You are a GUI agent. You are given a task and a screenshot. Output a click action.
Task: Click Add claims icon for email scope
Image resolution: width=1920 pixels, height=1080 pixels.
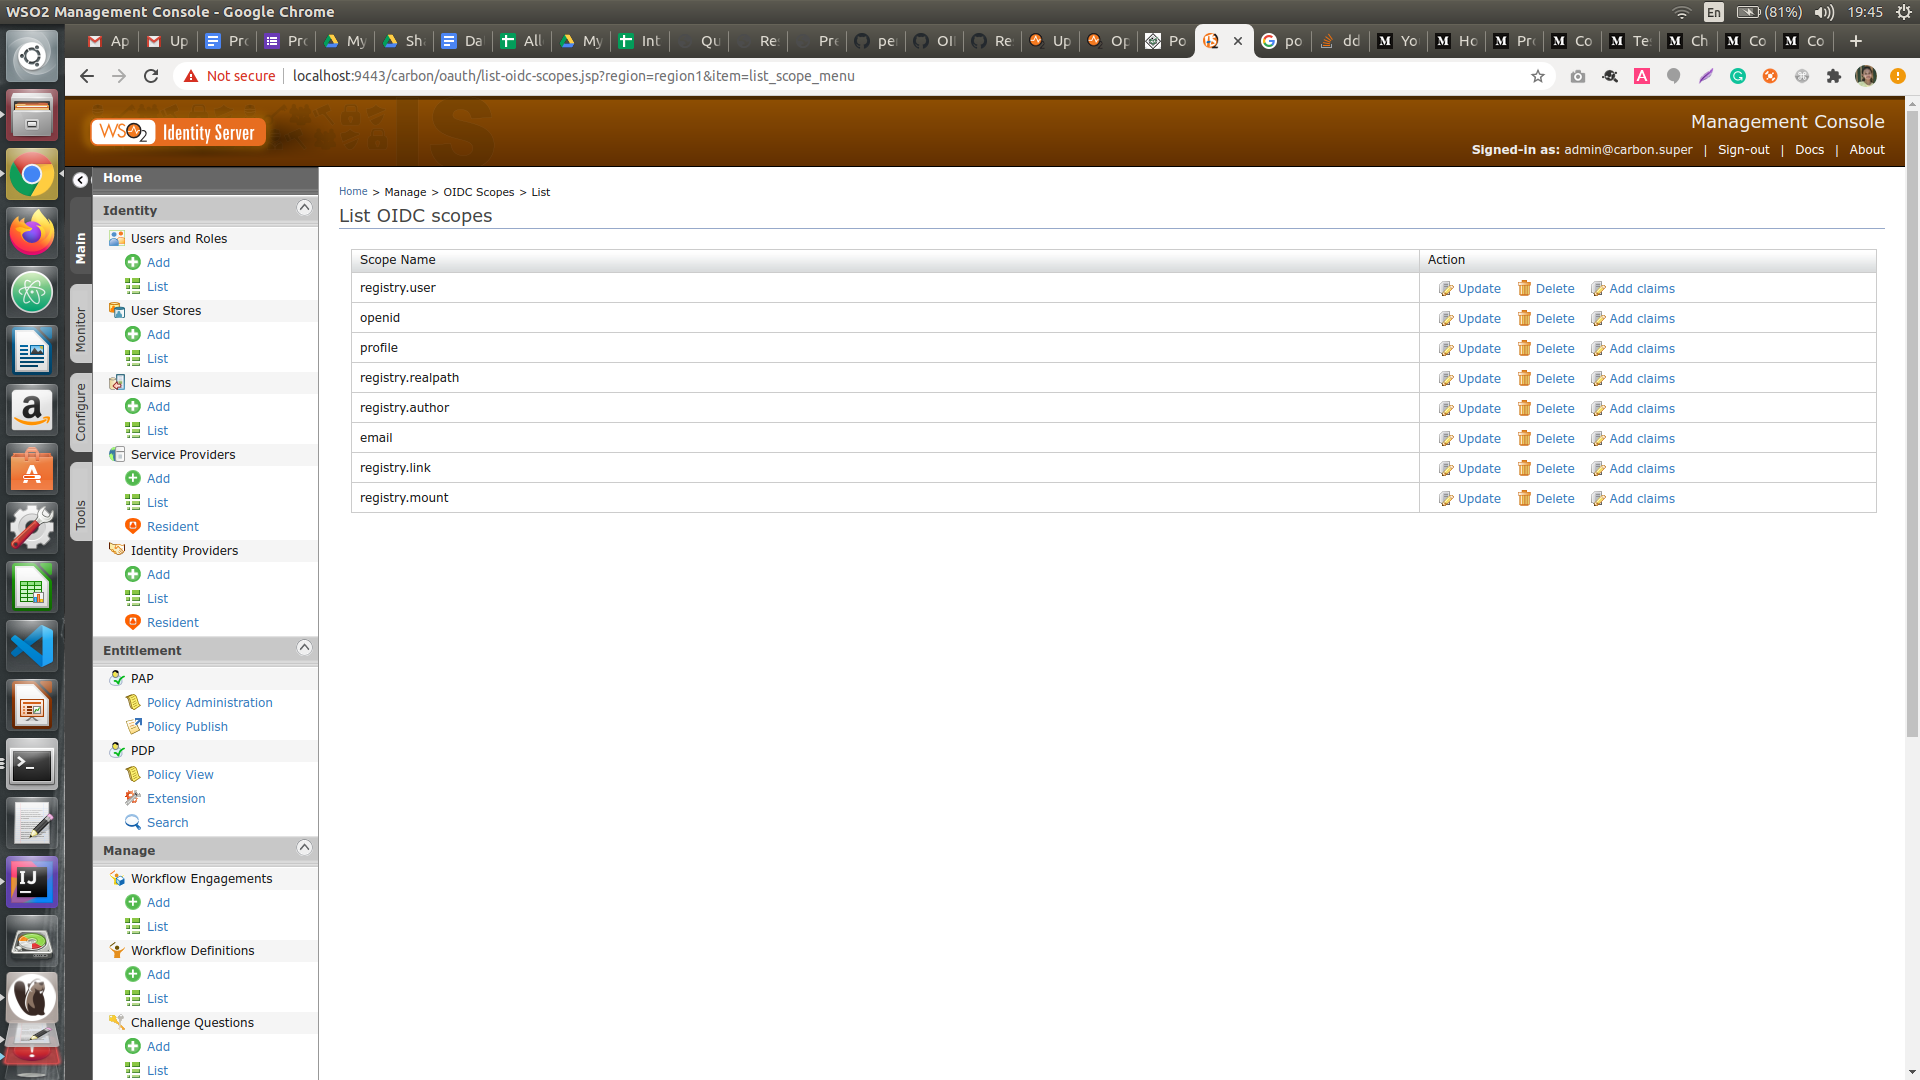(1598, 438)
